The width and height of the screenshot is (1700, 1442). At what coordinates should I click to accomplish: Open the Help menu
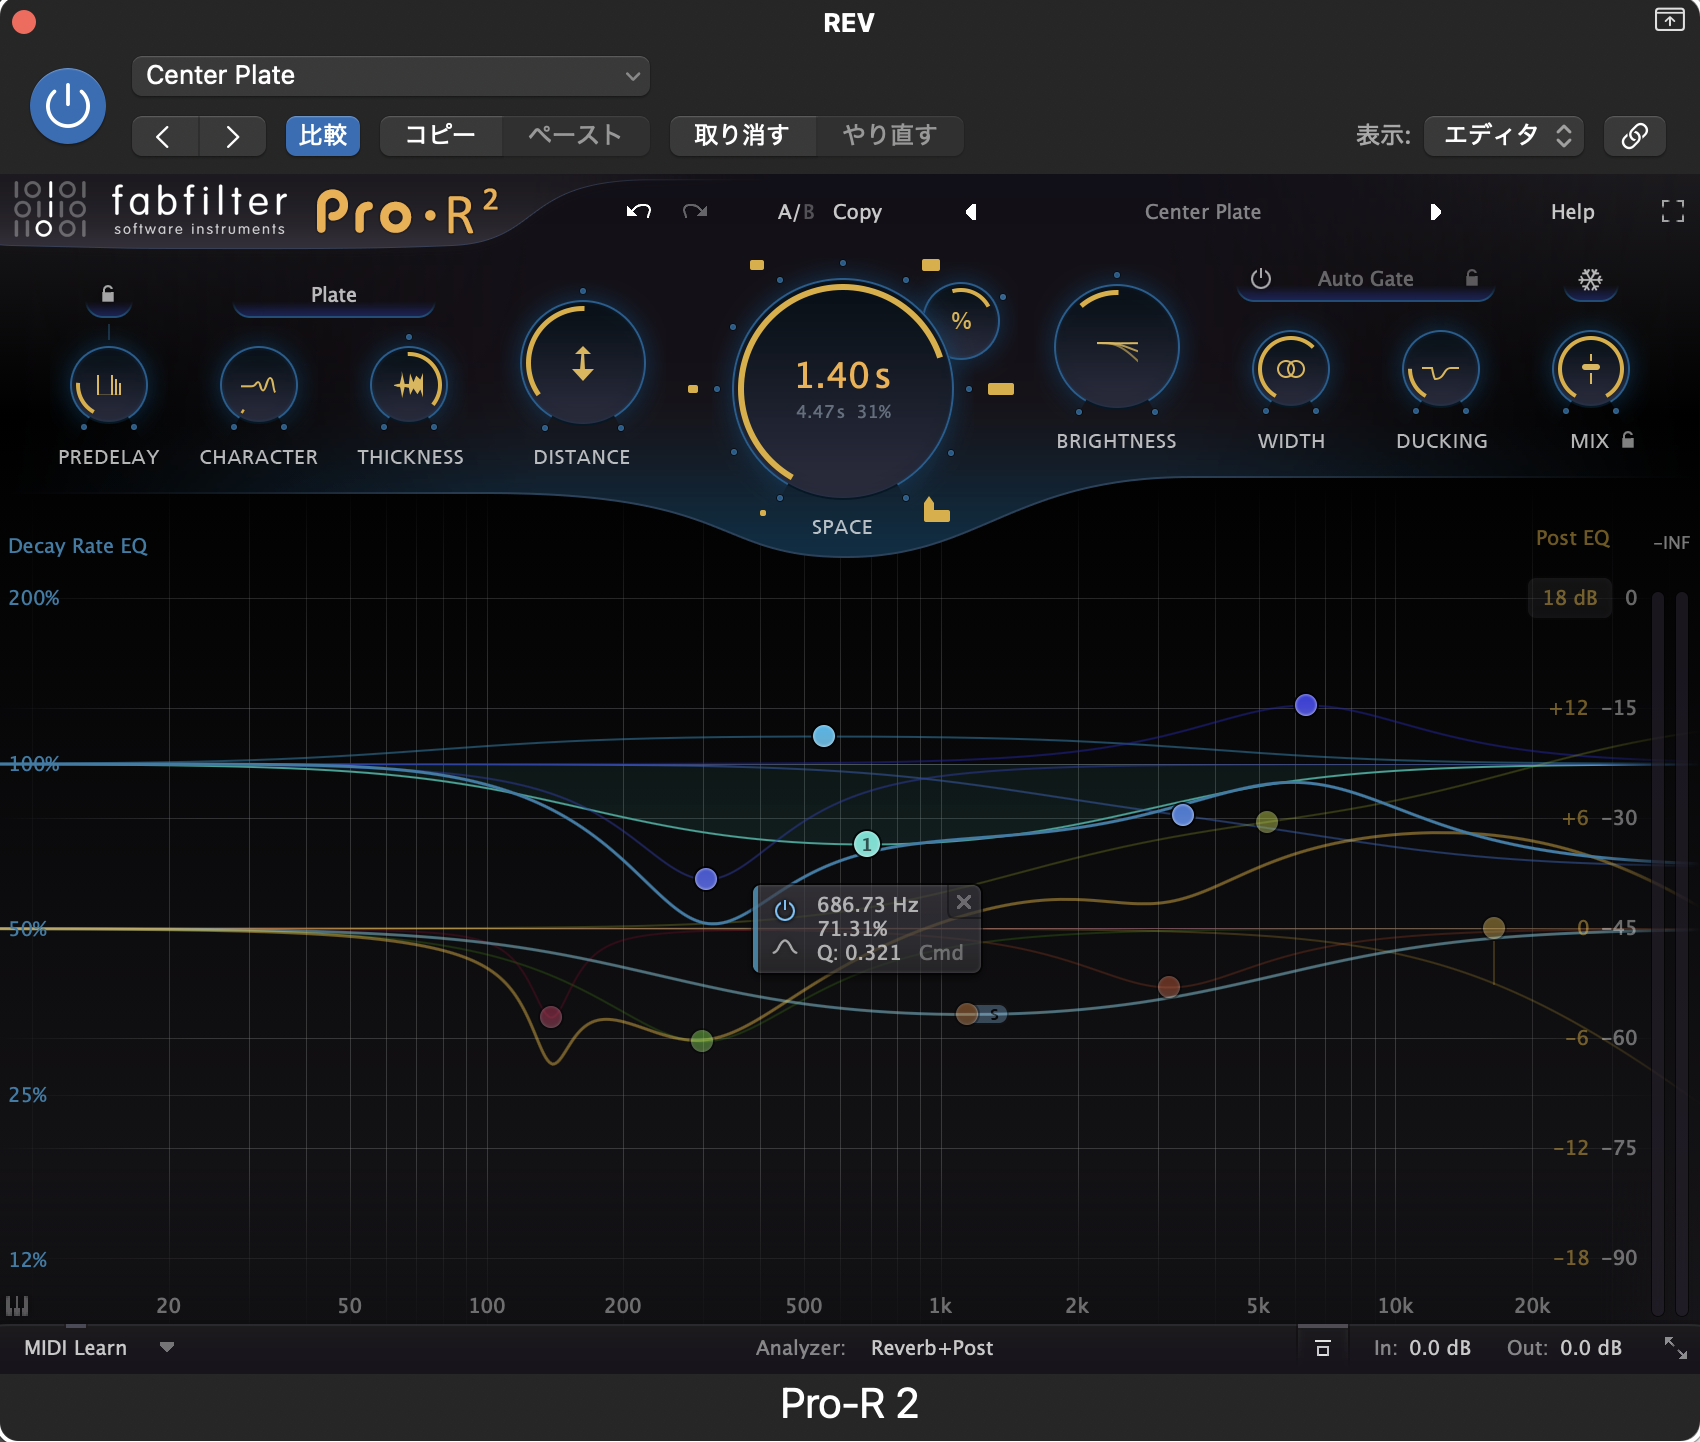pyautogui.click(x=1572, y=212)
